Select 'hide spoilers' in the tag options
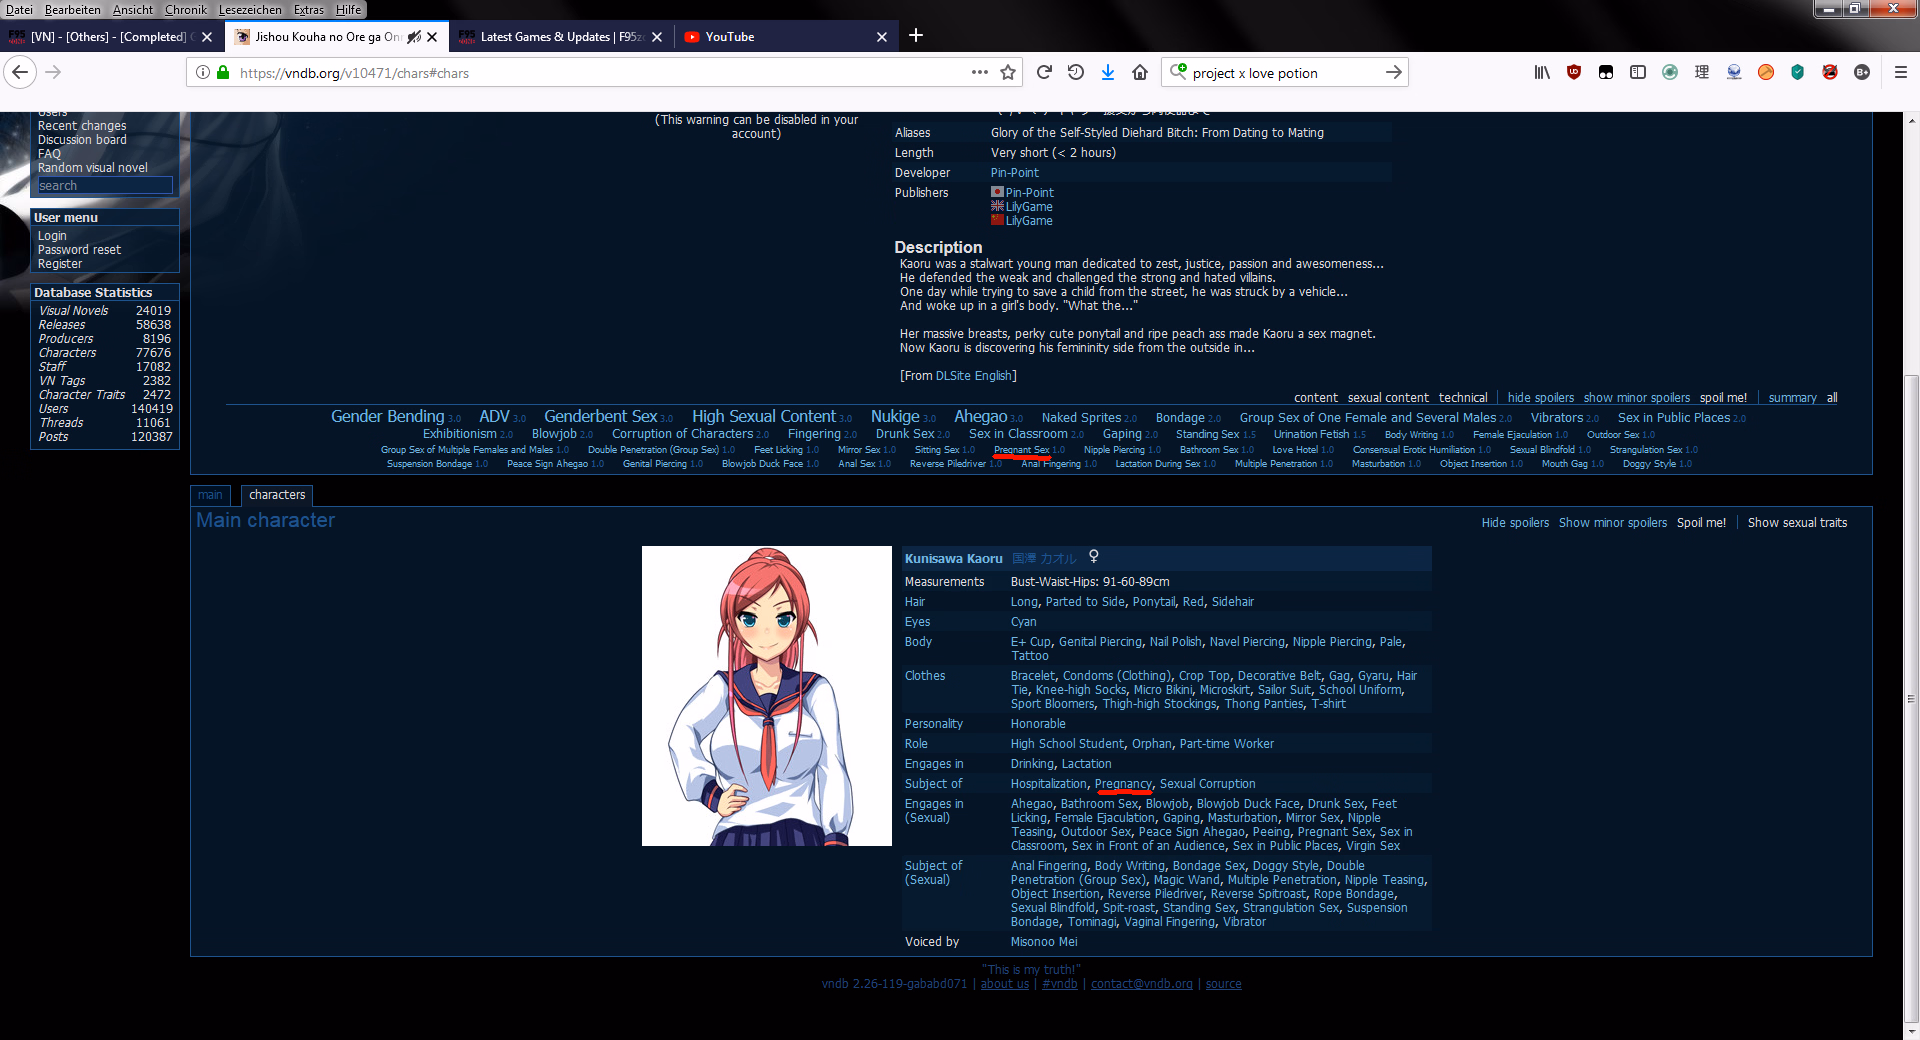The width and height of the screenshot is (1920, 1040). coord(1540,398)
